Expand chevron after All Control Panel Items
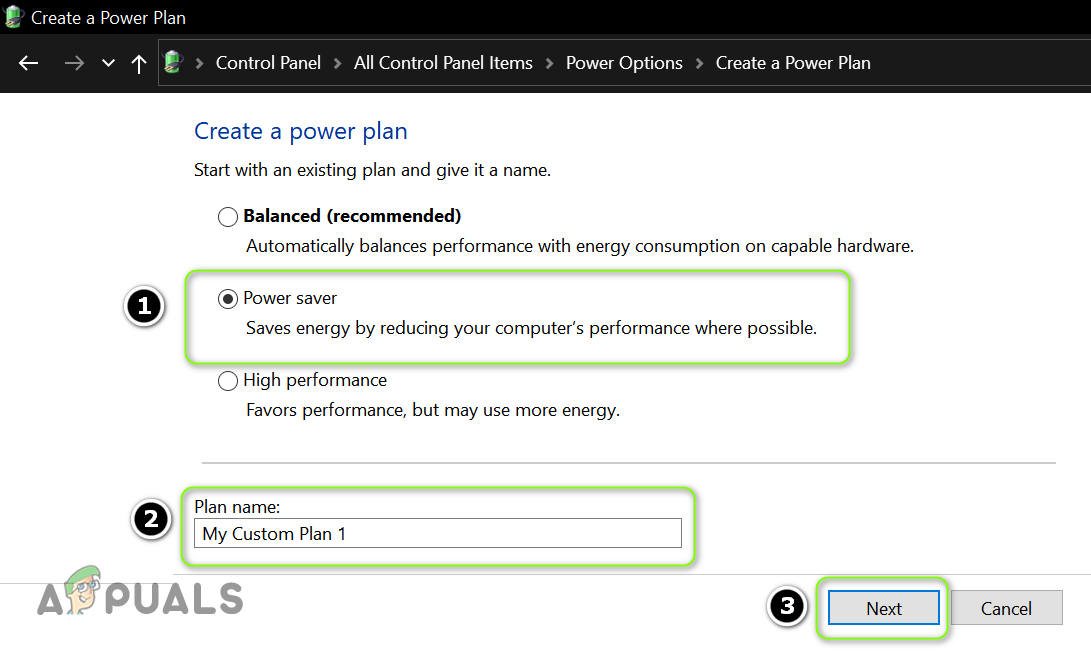The image size is (1091, 659). pyautogui.click(x=550, y=63)
